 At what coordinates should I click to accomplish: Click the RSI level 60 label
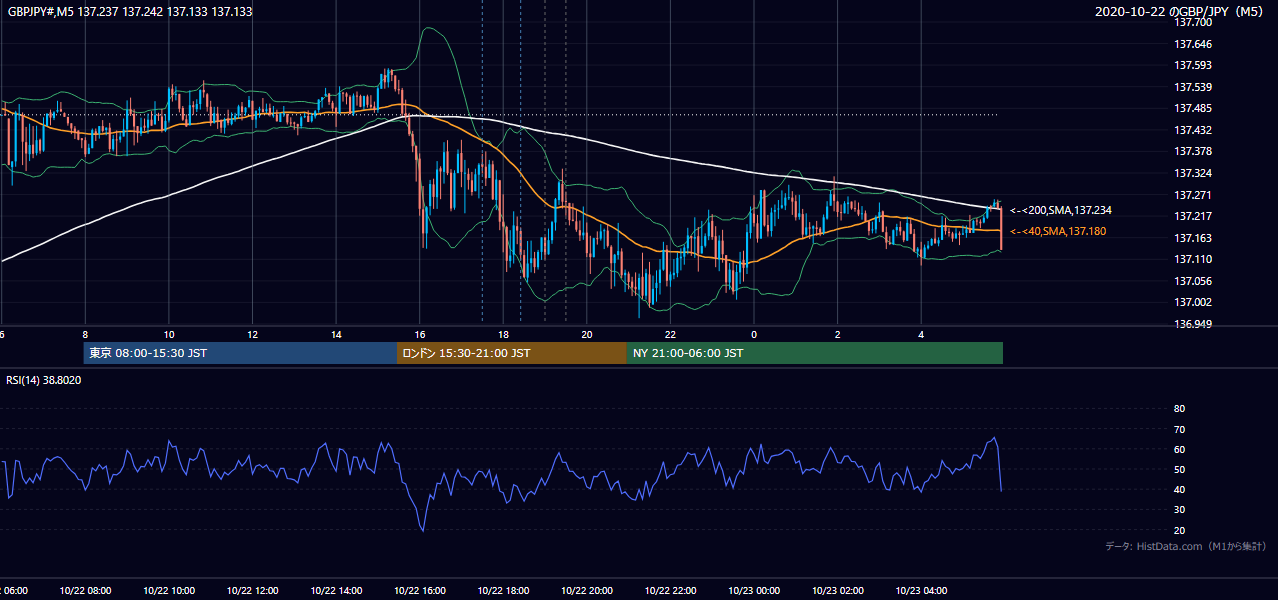click(x=1179, y=449)
